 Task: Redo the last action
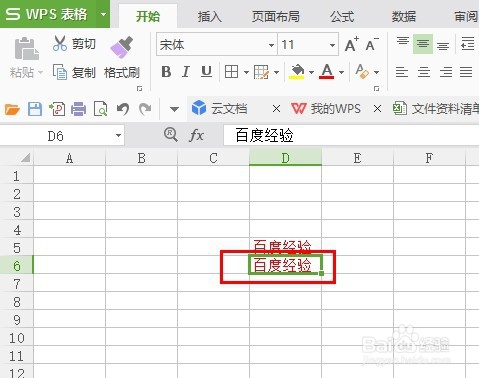point(145,109)
